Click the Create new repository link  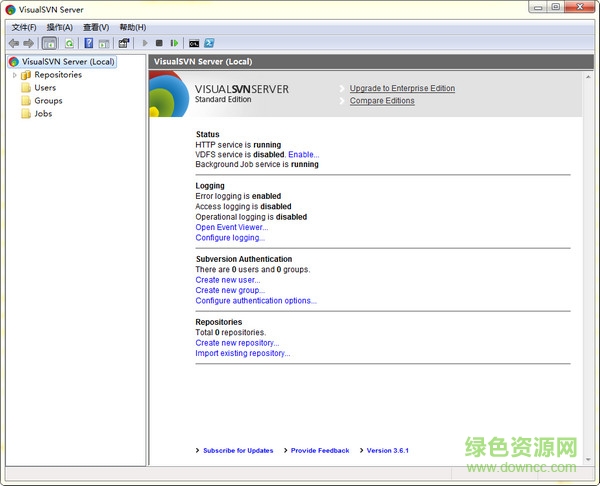coord(237,343)
